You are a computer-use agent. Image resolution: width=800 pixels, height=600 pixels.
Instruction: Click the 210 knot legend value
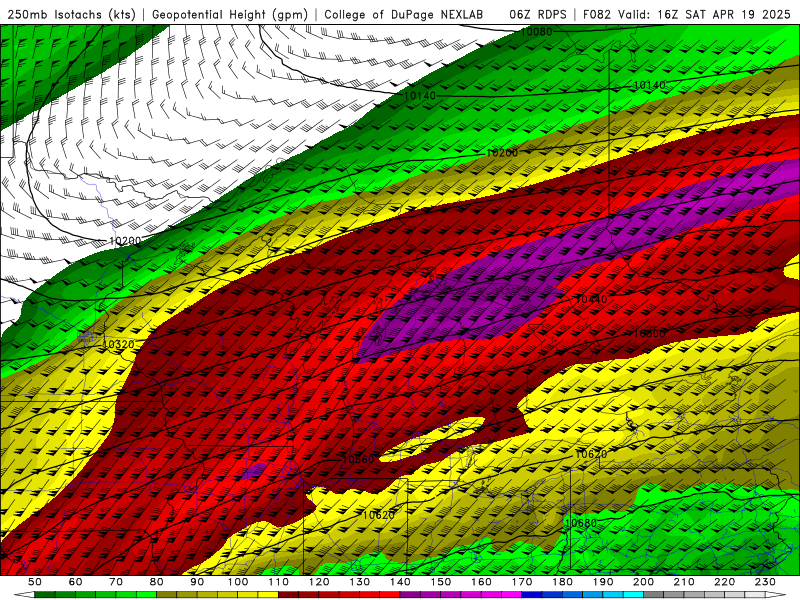tap(684, 582)
